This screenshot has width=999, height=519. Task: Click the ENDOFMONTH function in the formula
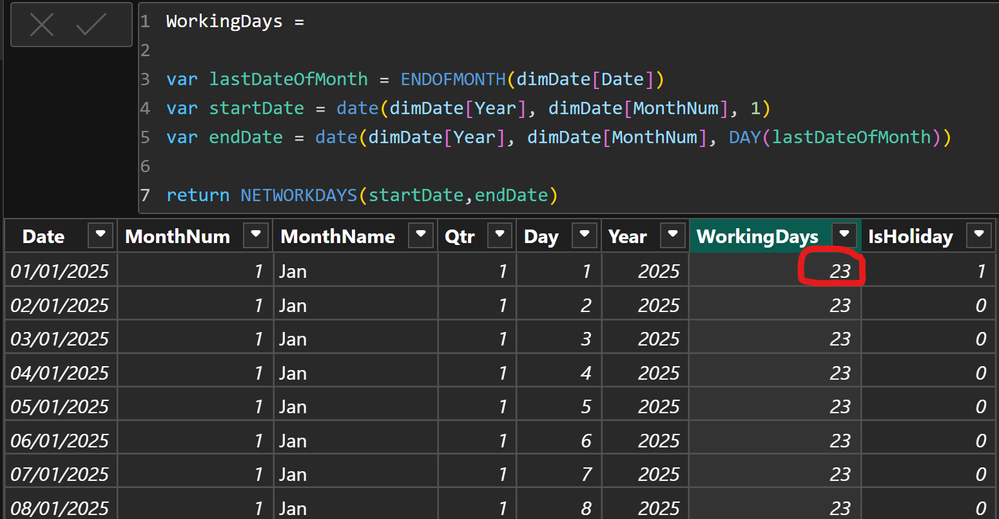tap(453, 80)
